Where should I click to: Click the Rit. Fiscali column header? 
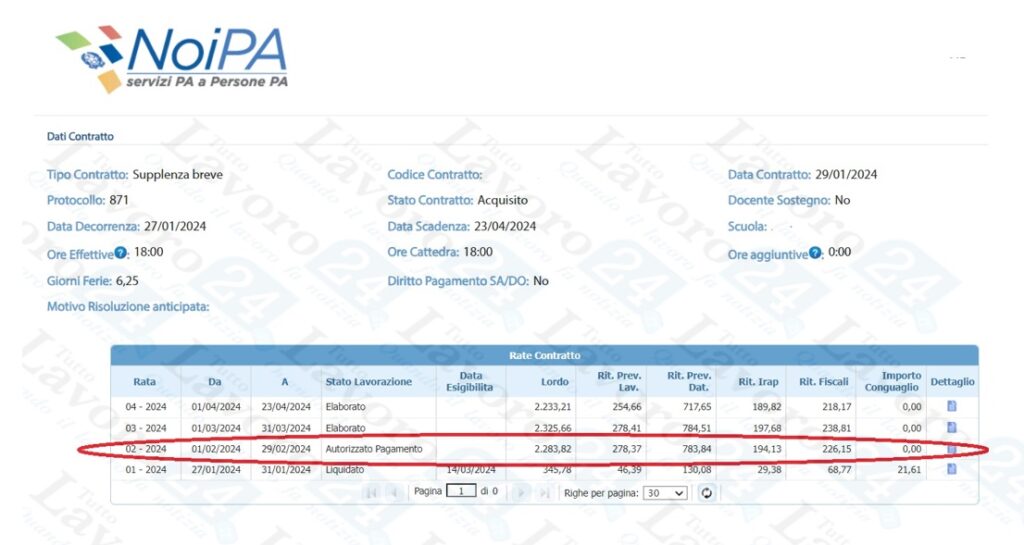(824, 382)
